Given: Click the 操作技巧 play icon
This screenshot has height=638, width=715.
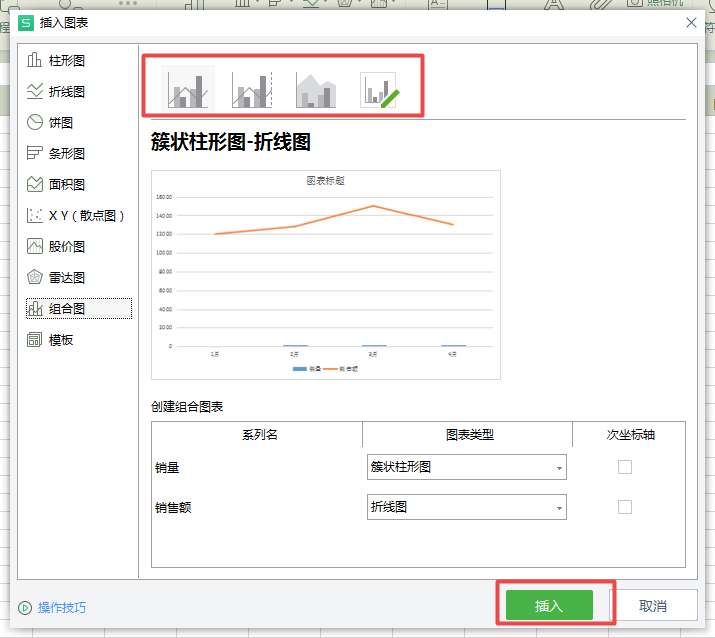Looking at the screenshot, I should pyautogui.click(x=25, y=607).
